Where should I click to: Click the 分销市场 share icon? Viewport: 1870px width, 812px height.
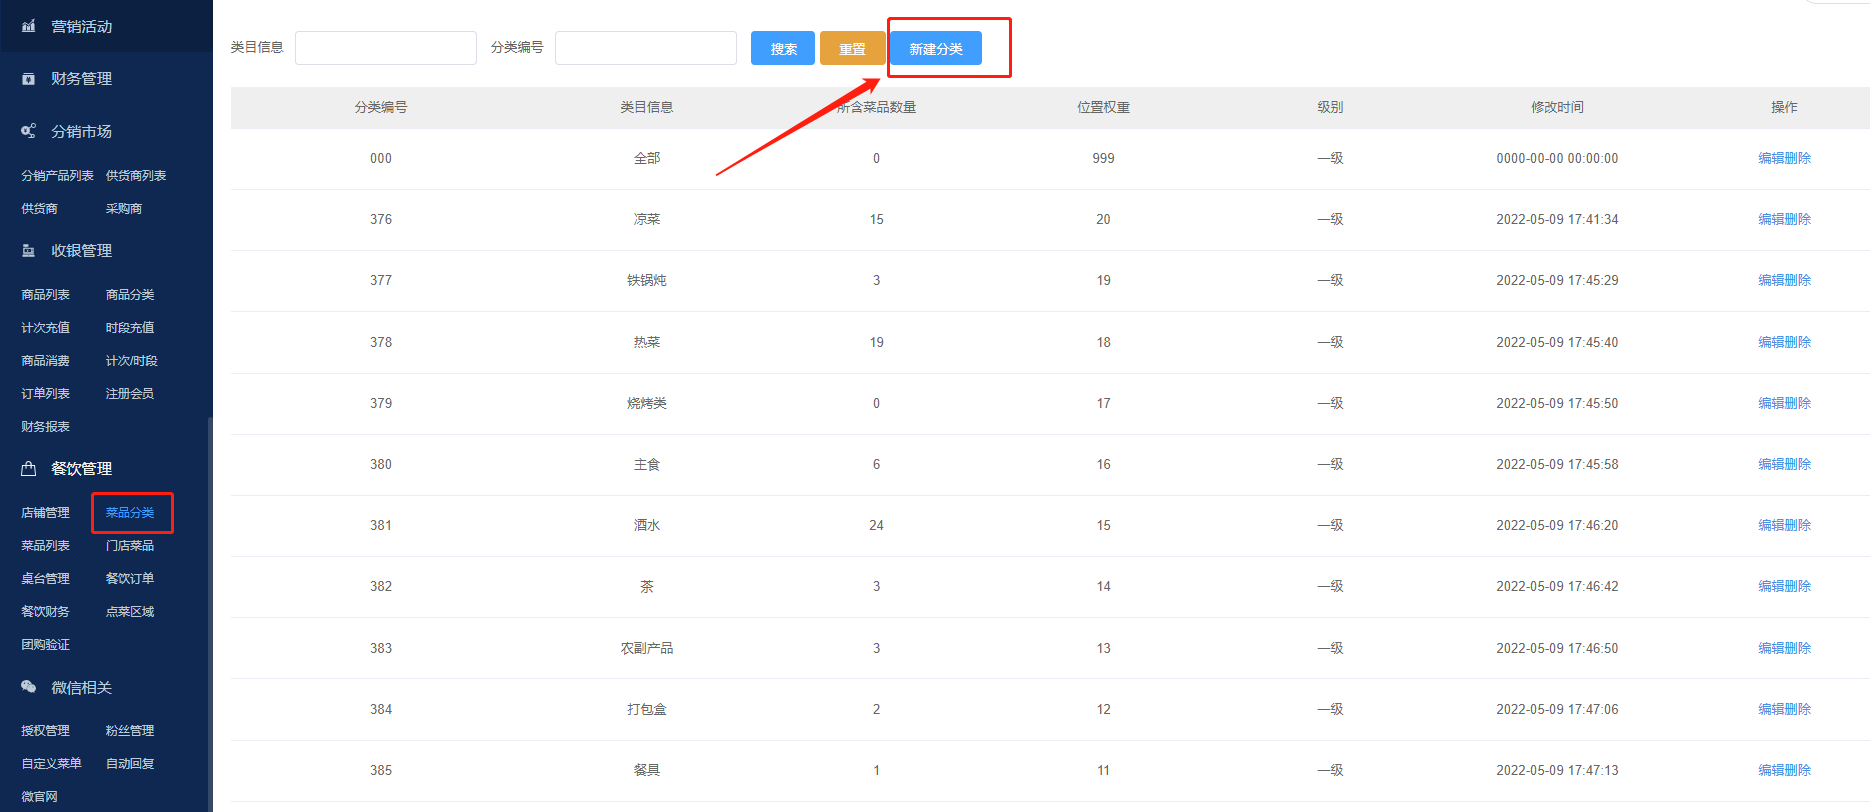coord(28,131)
